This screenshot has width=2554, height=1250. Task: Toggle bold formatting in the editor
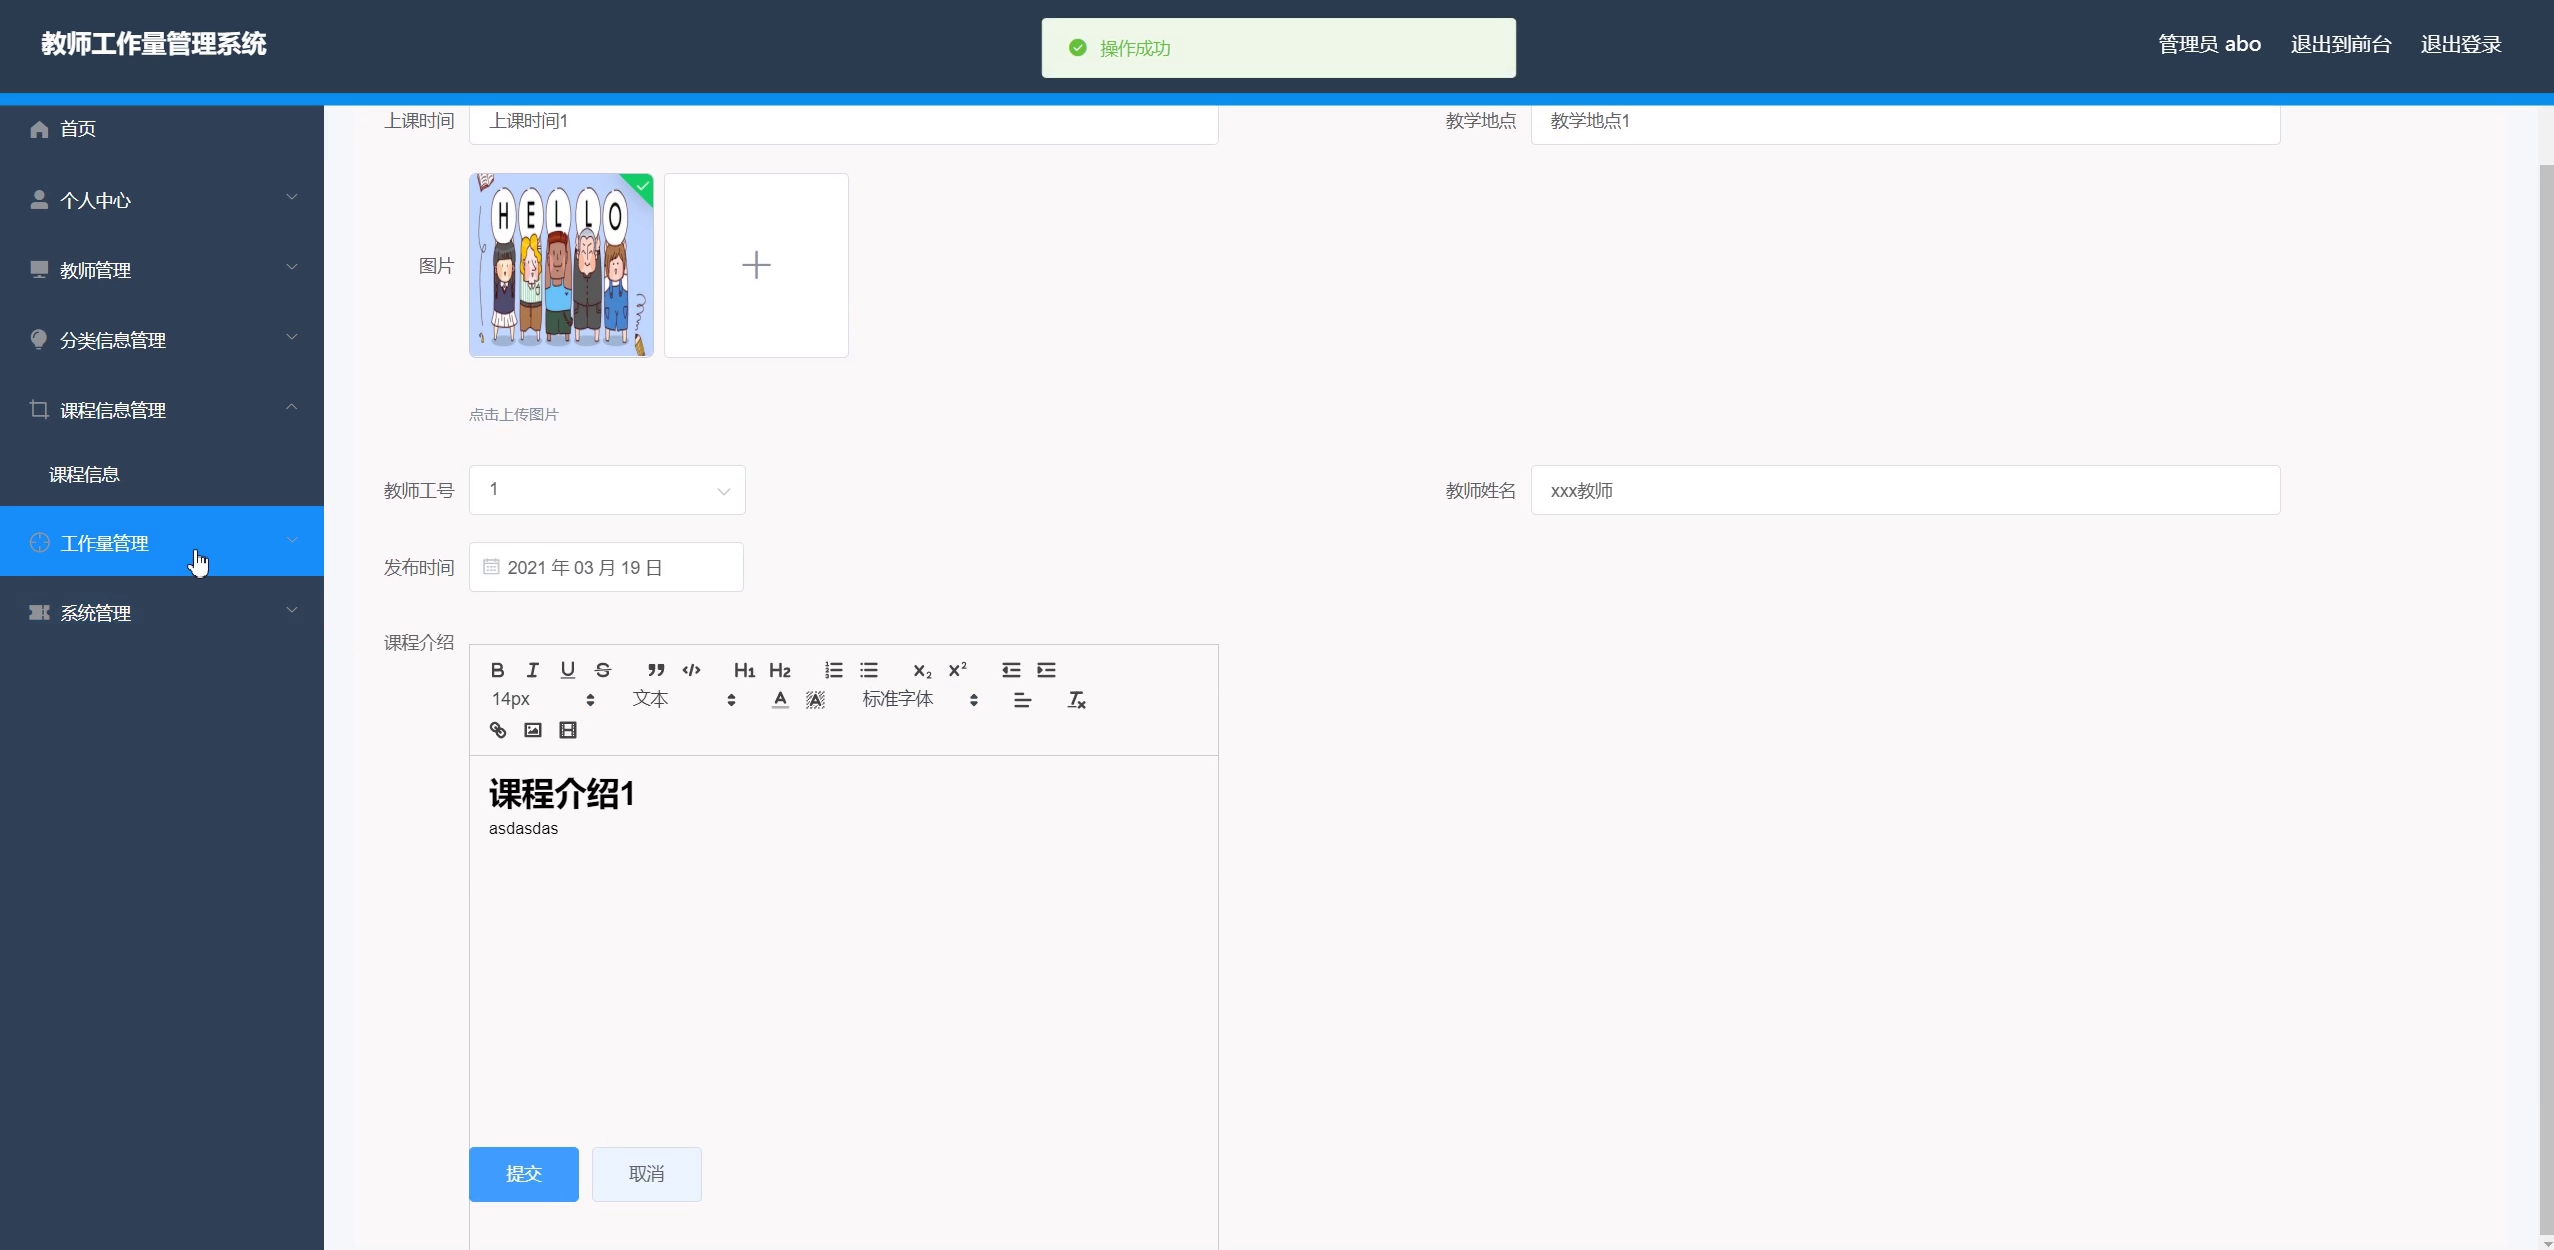497,670
